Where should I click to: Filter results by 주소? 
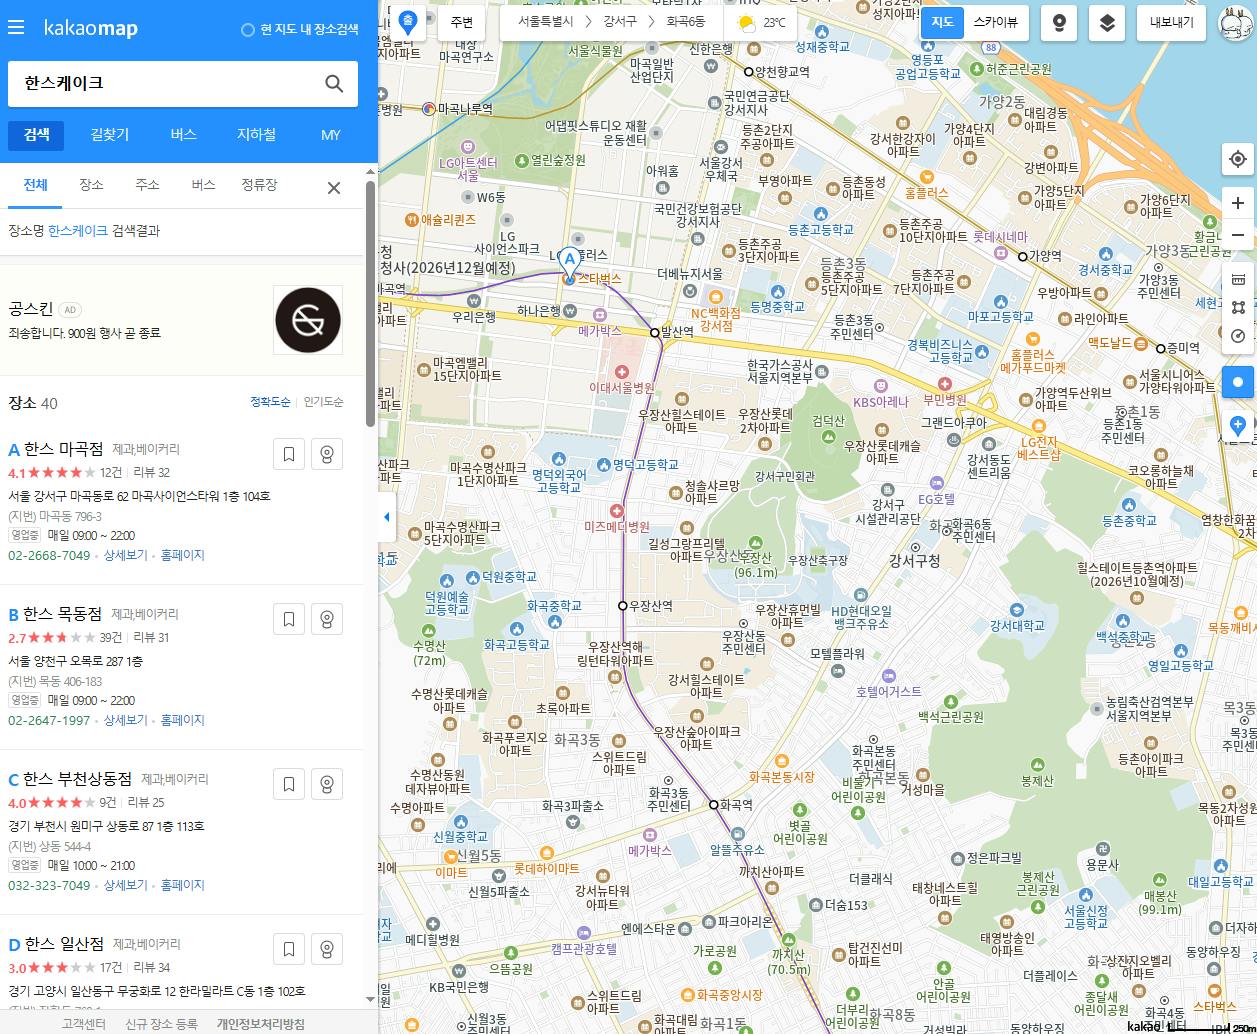click(x=147, y=185)
